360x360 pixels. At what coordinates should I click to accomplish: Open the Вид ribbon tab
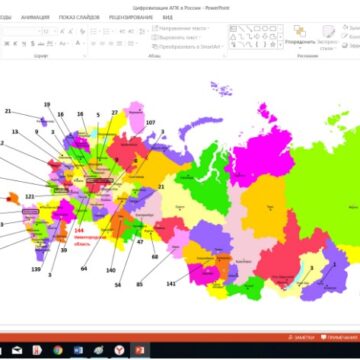tap(167, 17)
